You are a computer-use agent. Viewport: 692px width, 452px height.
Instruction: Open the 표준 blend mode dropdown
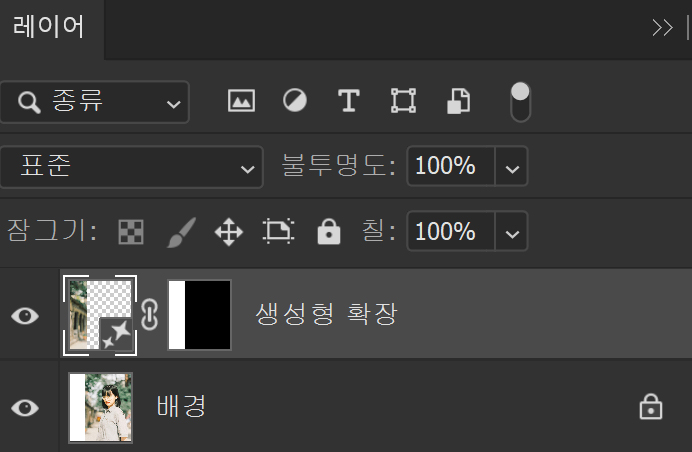point(132,167)
